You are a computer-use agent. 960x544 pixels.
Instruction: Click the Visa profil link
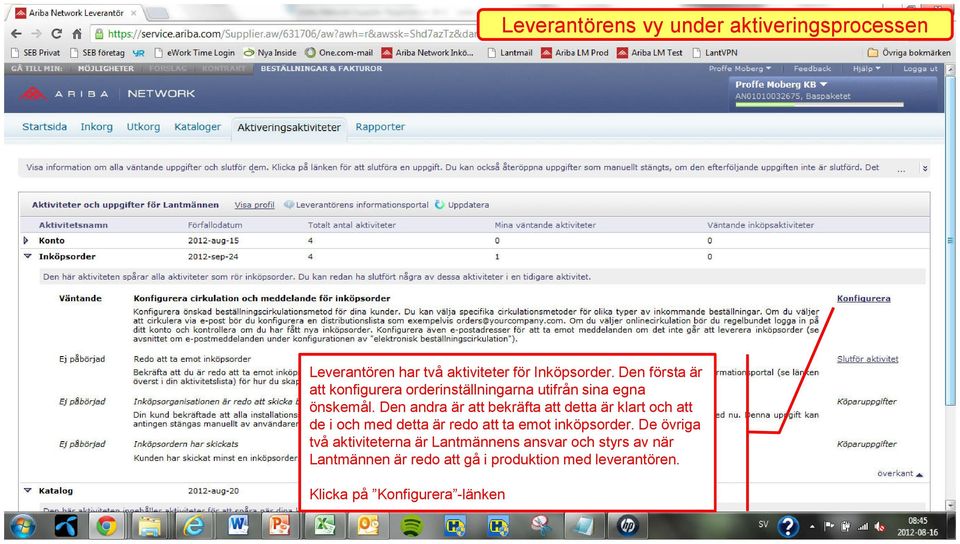(x=254, y=205)
